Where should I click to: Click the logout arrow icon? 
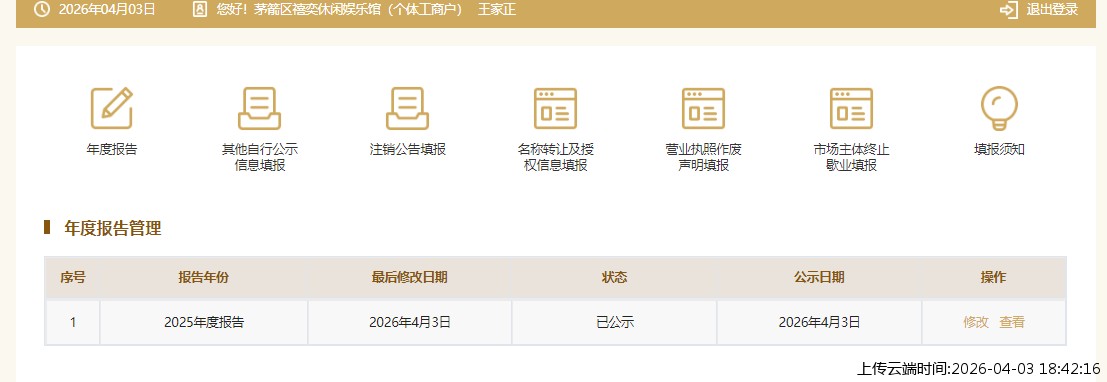pyautogui.click(x=1009, y=10)
